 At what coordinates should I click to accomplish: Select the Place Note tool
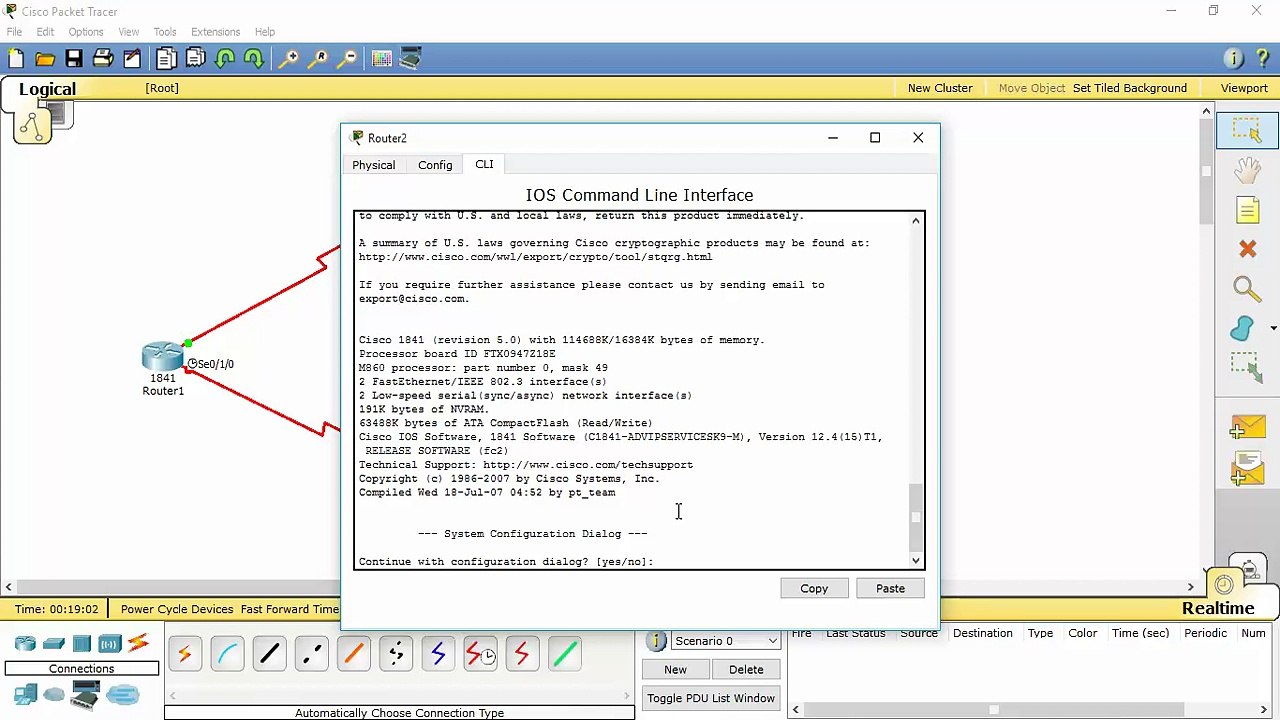point(1247,210)
